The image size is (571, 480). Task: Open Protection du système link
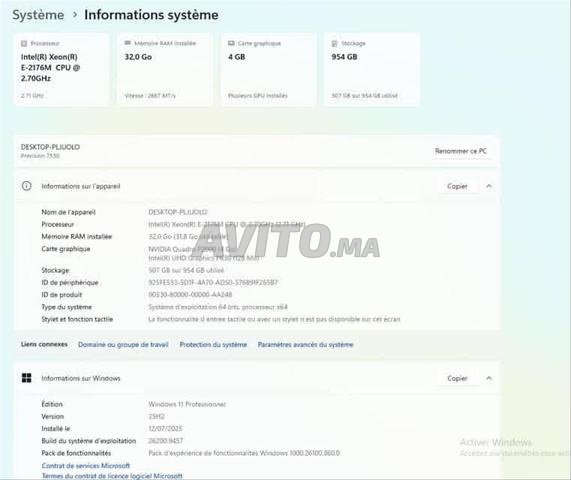tap(213, 345)
